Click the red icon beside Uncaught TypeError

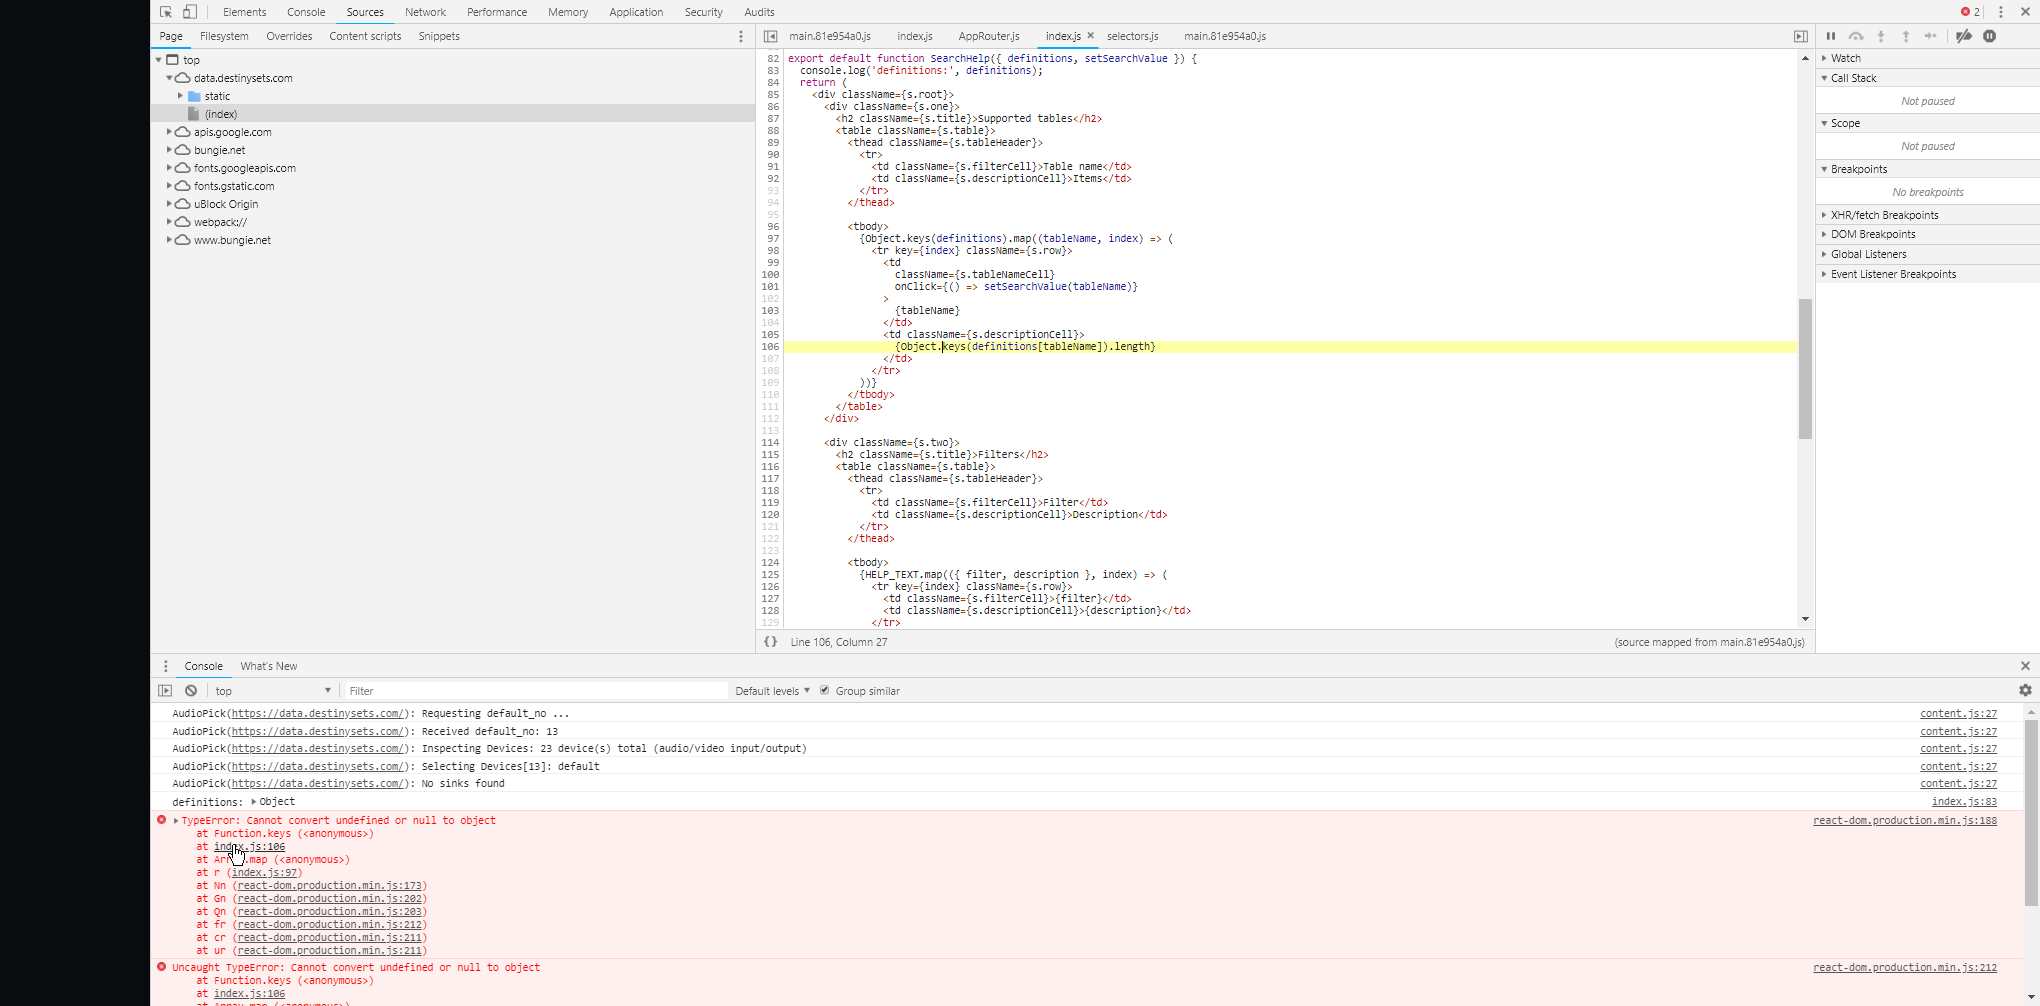click(161, 967)
